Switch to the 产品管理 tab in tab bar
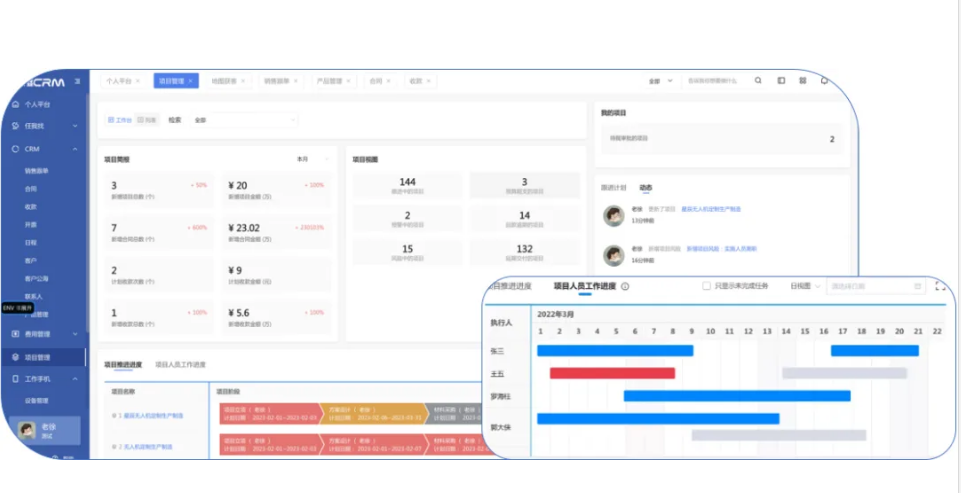This screenshot has height=493, width=961. click(x=329, y=81)
